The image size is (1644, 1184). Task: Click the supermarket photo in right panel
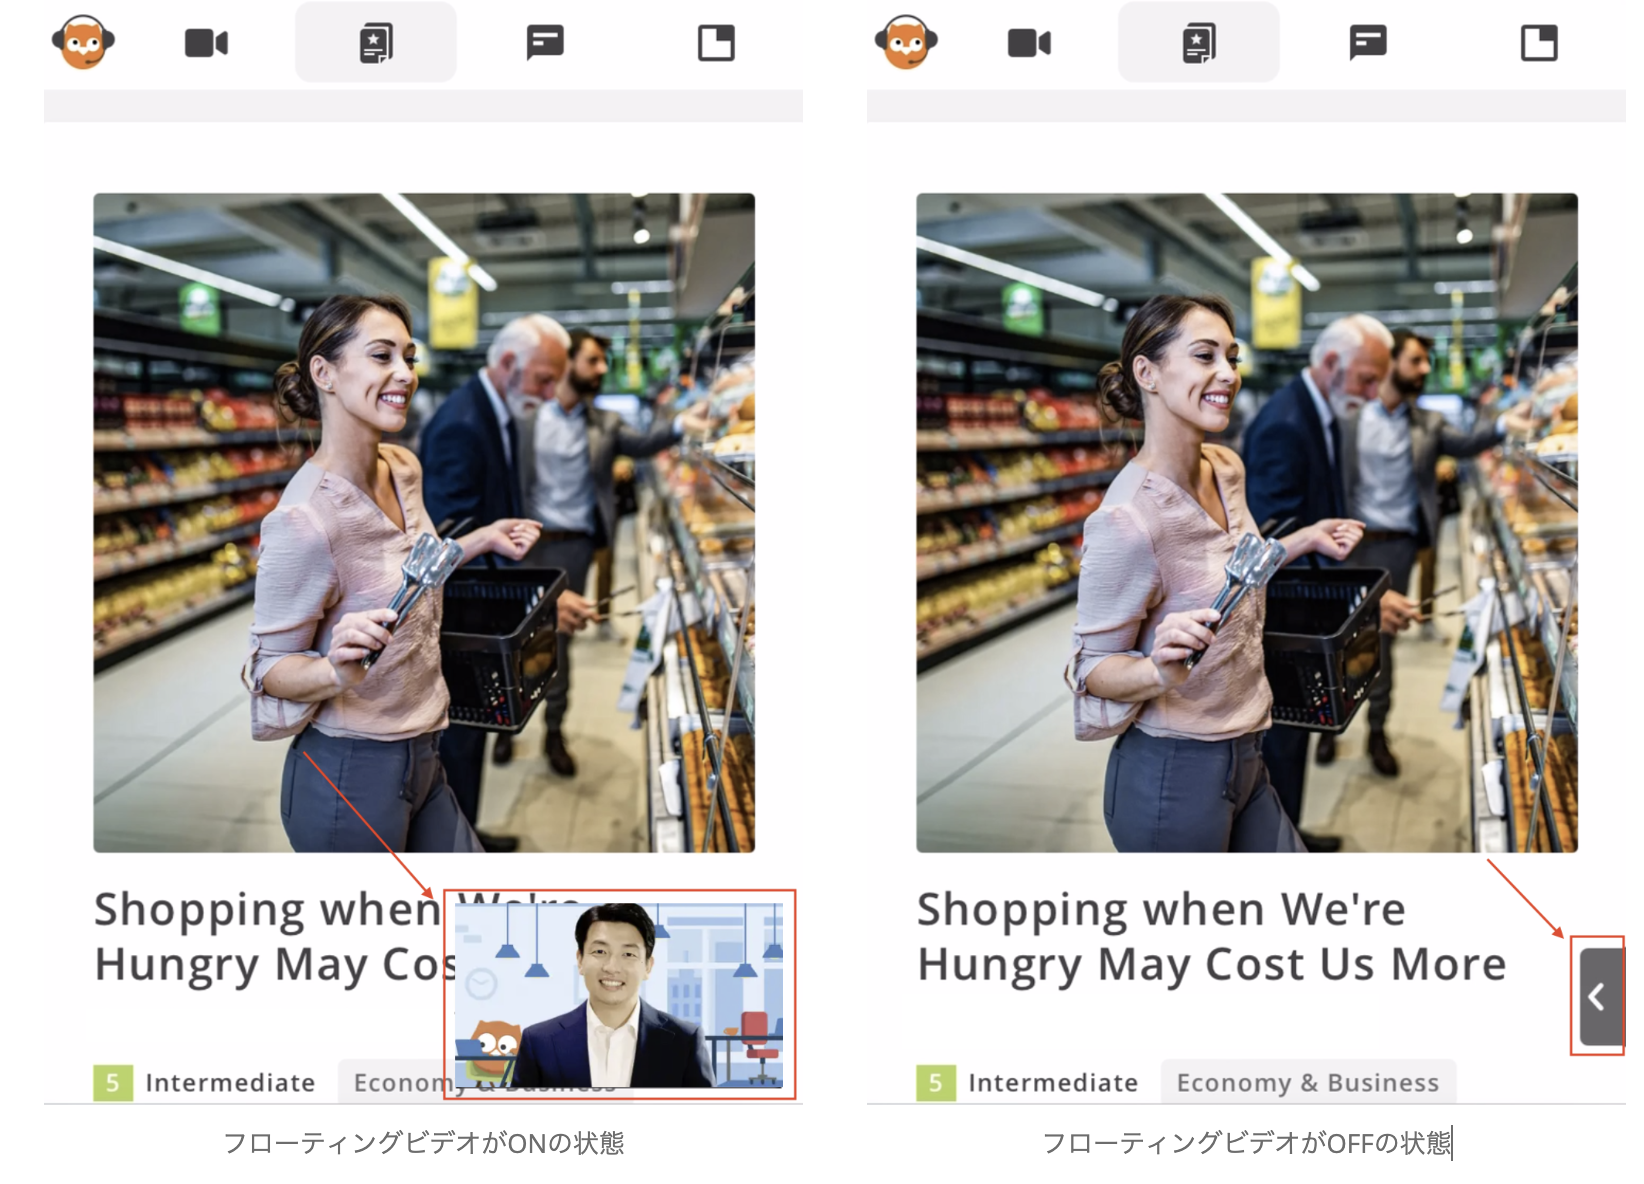(1247, 522)
